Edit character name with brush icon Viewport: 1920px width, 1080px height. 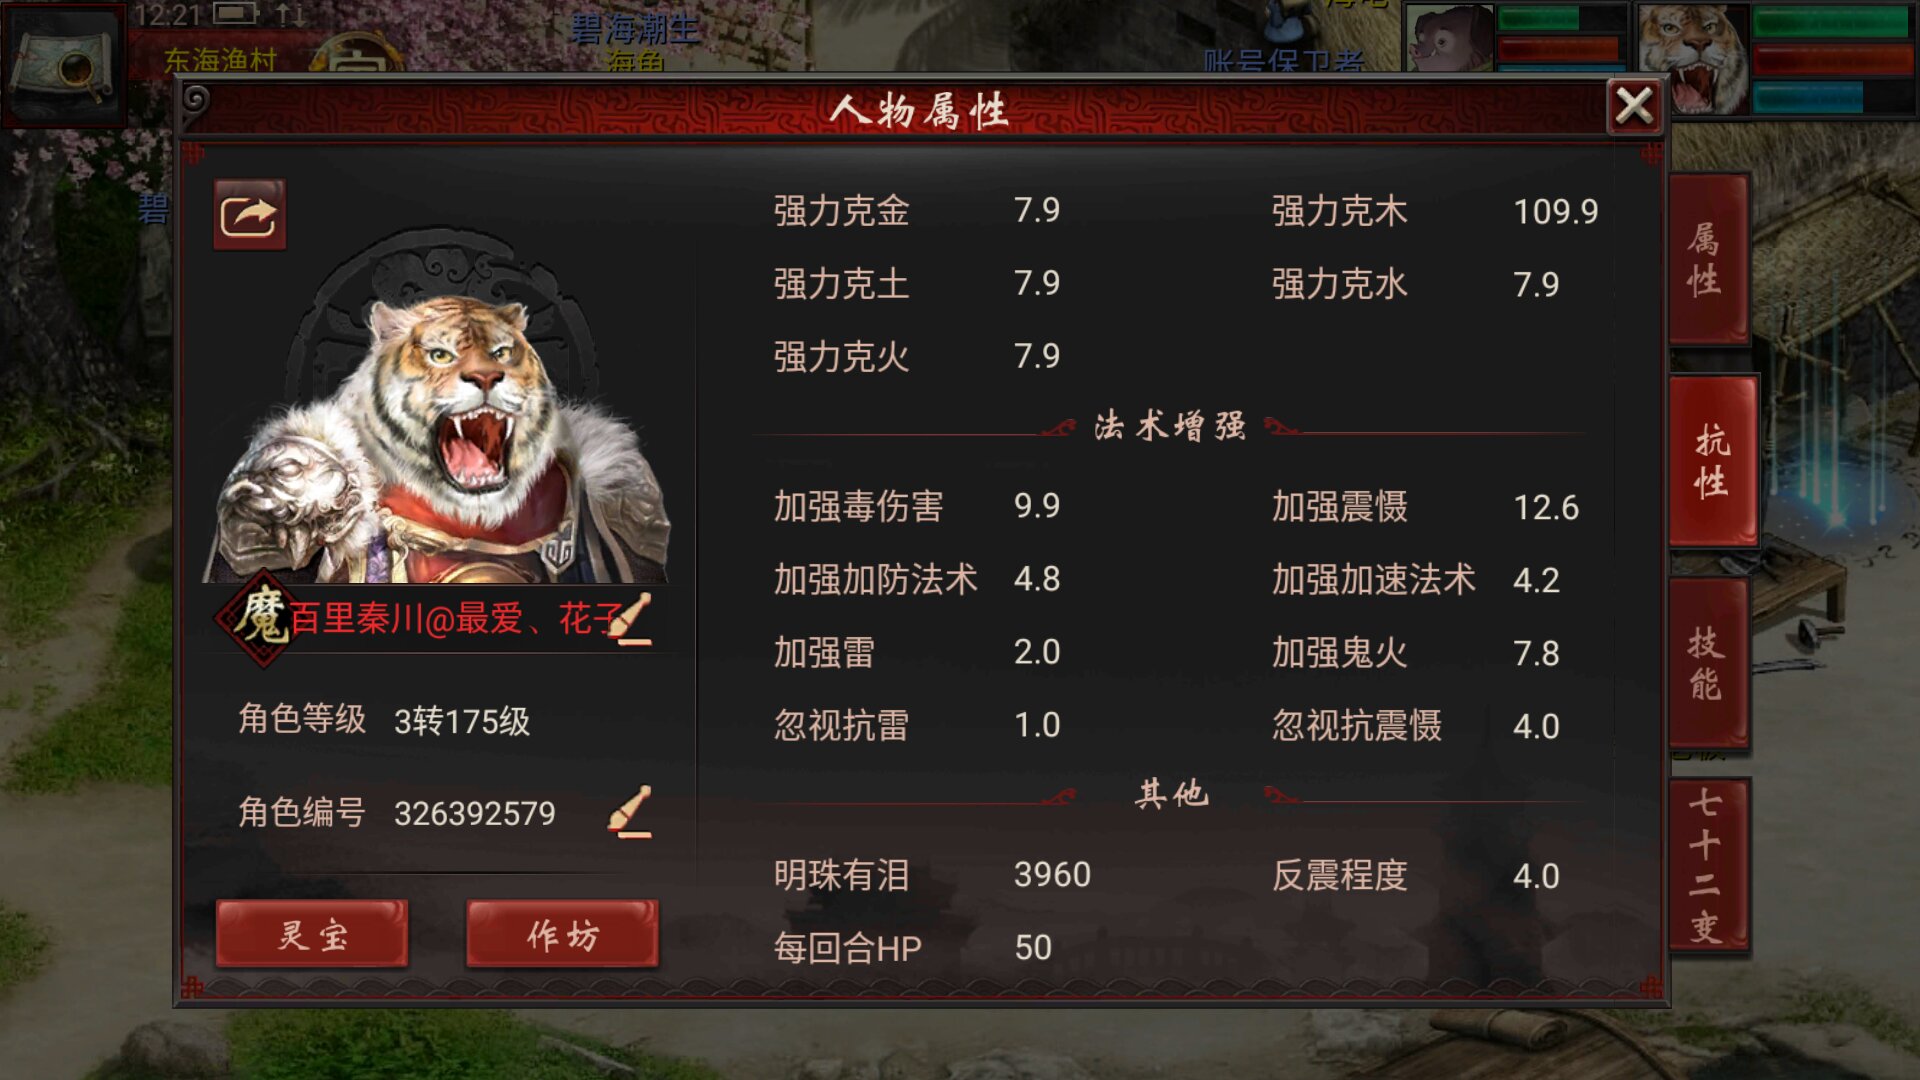(631, 619)
